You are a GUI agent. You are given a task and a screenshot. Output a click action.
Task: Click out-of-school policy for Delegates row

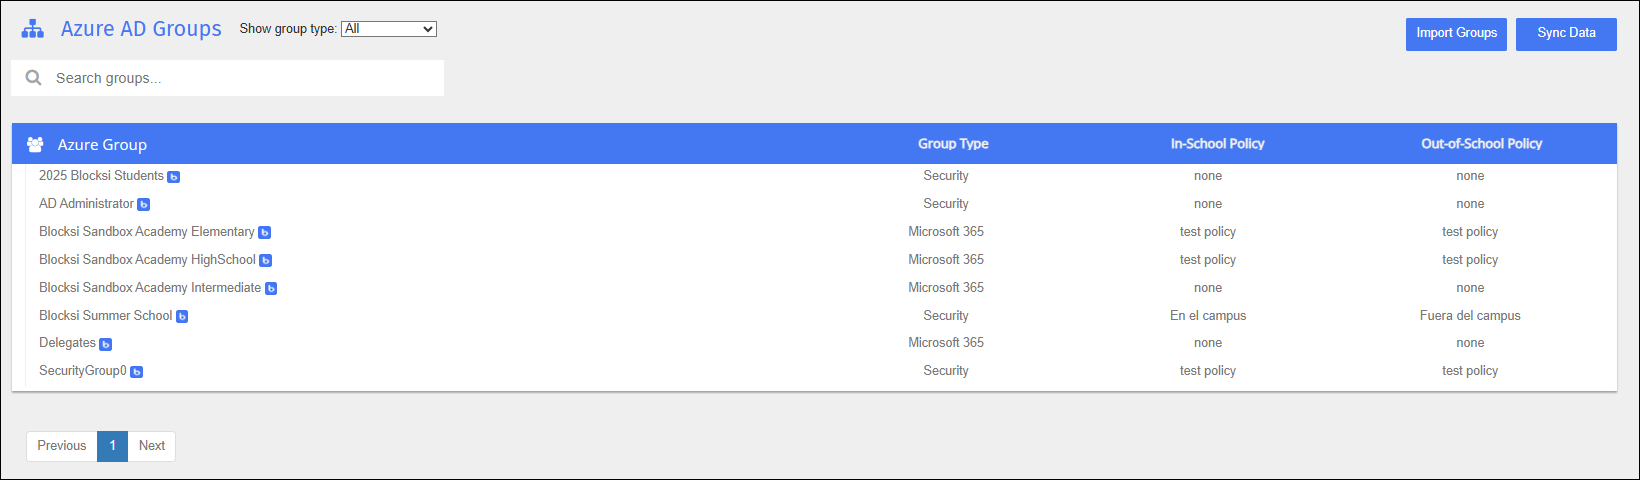pos(1470,343)
